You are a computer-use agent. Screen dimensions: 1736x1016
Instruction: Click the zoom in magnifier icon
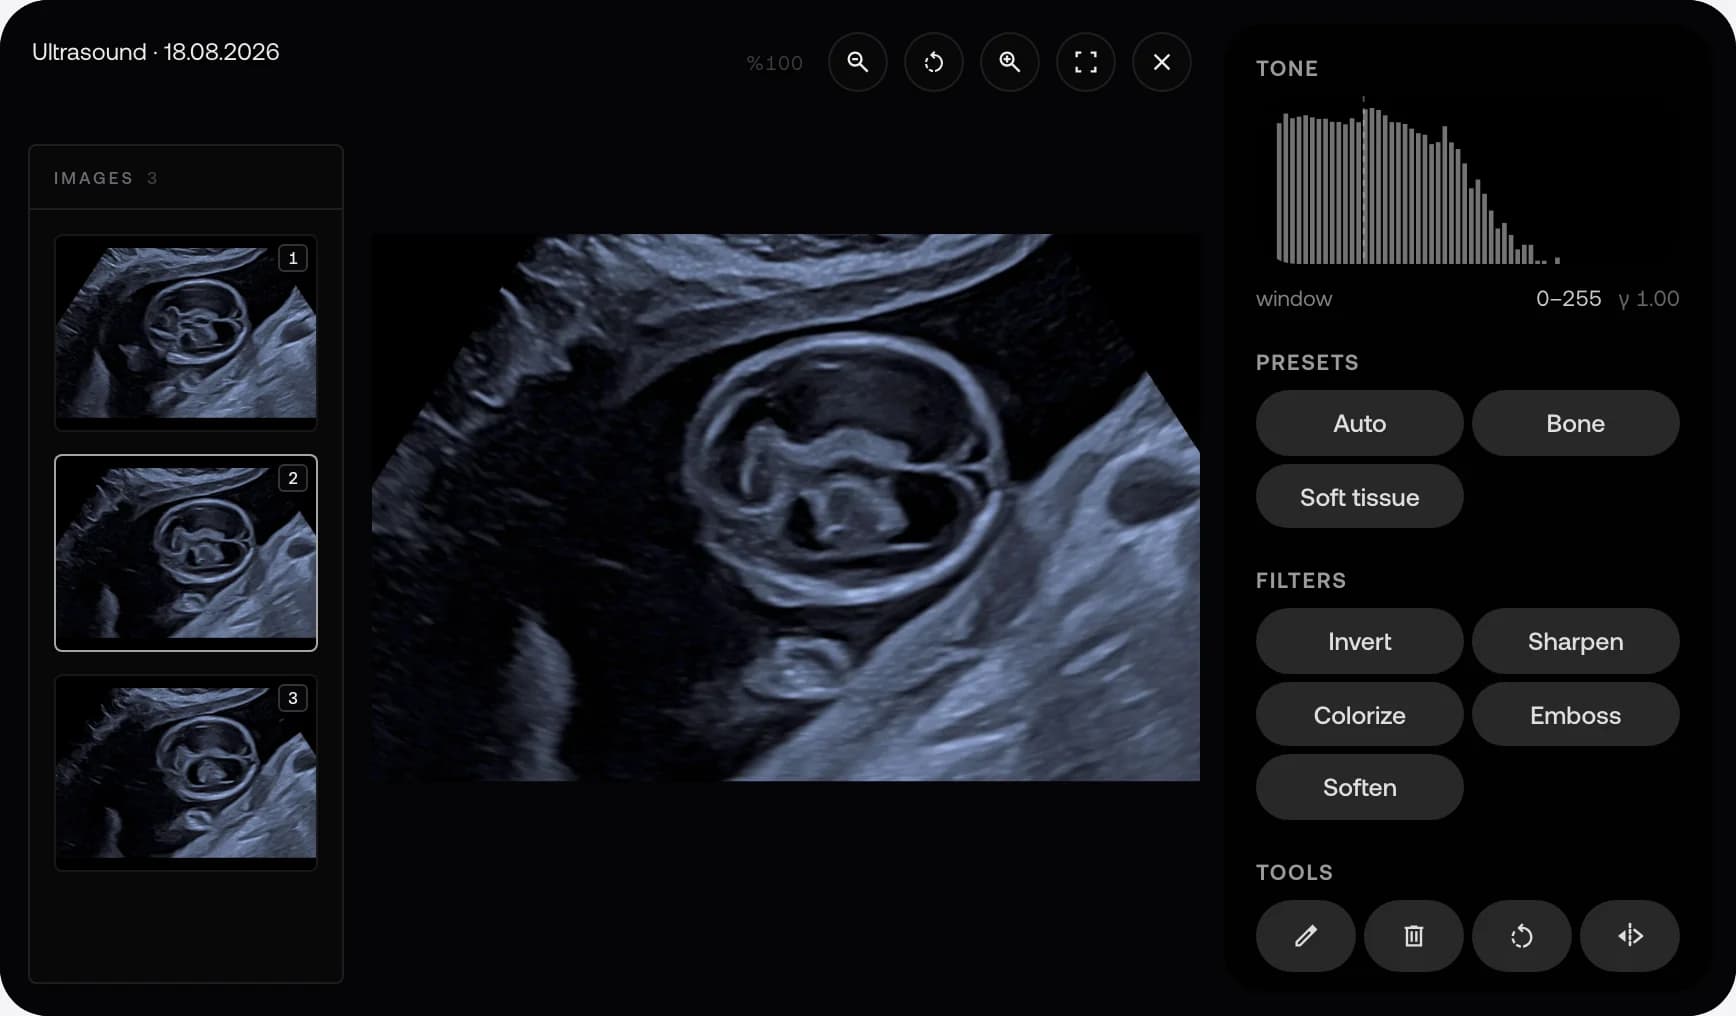pos(1010,62)
